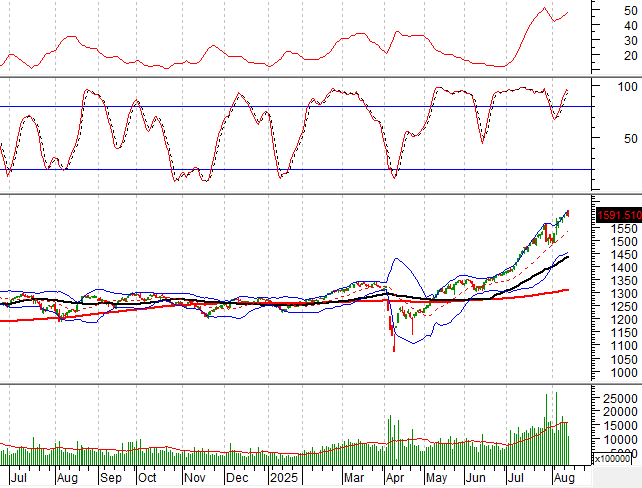Click the 1200 price axis label
Viewport: 642px width, 488px height.
click(624, 320)
